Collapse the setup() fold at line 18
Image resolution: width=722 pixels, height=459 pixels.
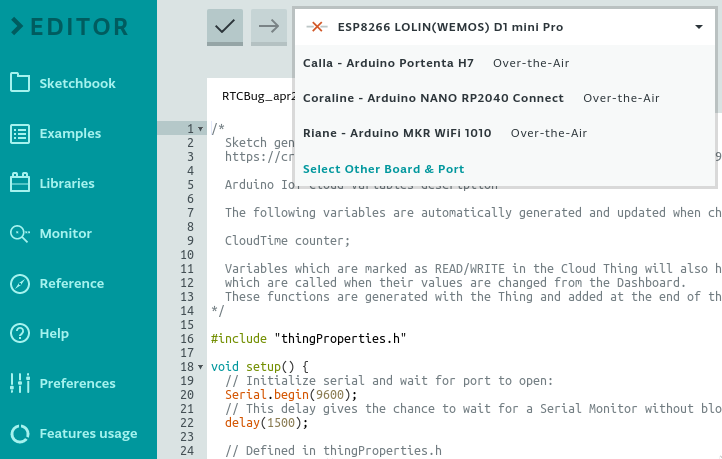(200, 367)
